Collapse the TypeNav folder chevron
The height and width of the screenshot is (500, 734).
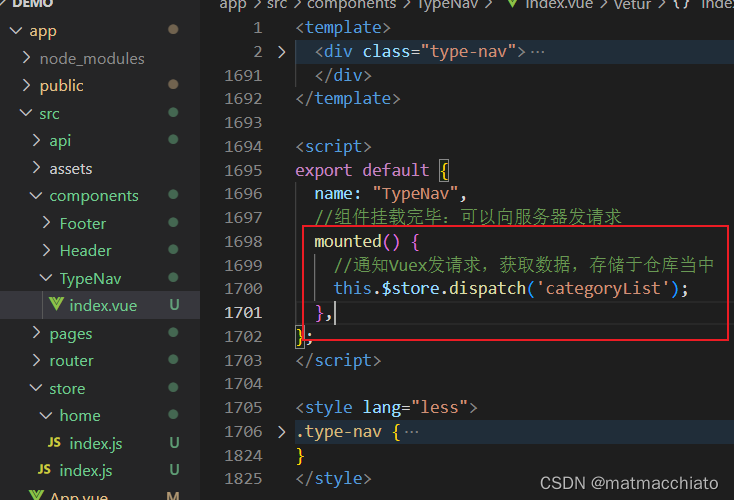point(46,278)
